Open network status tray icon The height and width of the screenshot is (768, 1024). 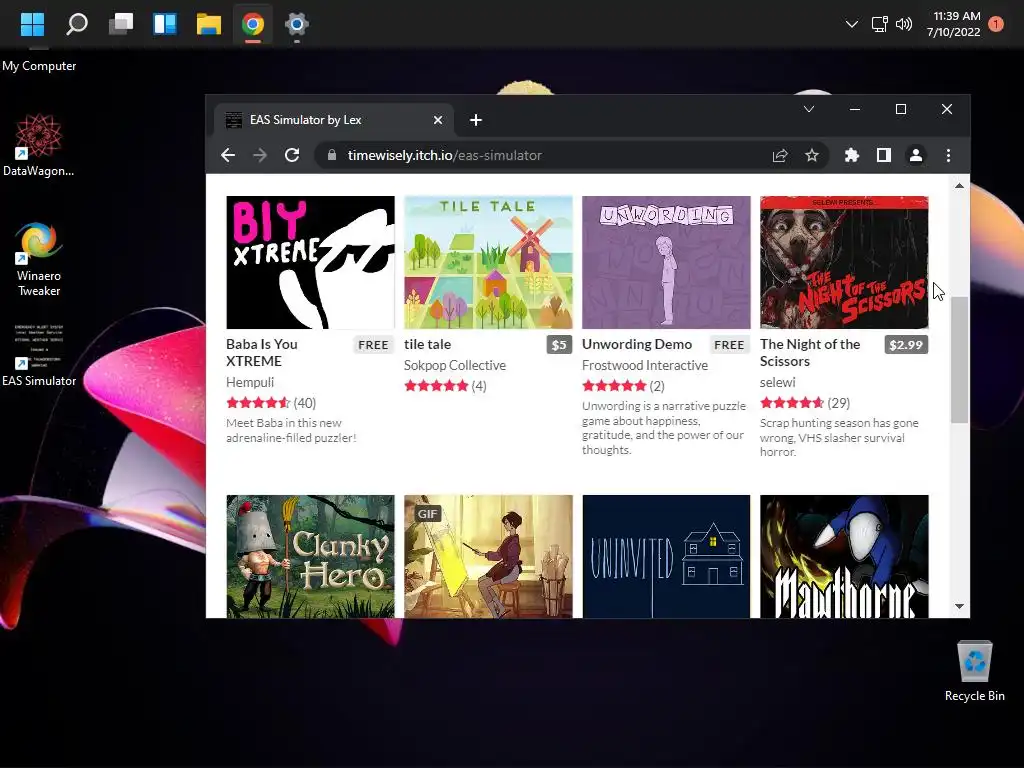880,25
